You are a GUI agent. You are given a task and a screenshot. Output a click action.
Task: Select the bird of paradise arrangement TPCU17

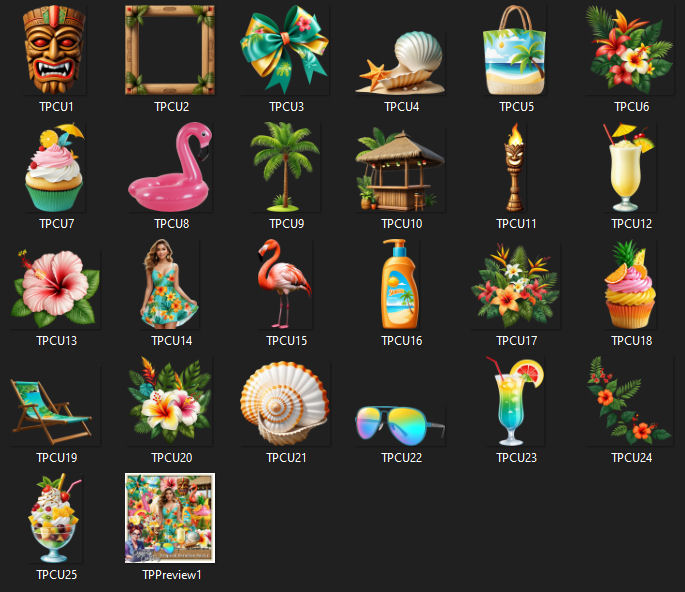pyautogui.click(x=515, y=286)
